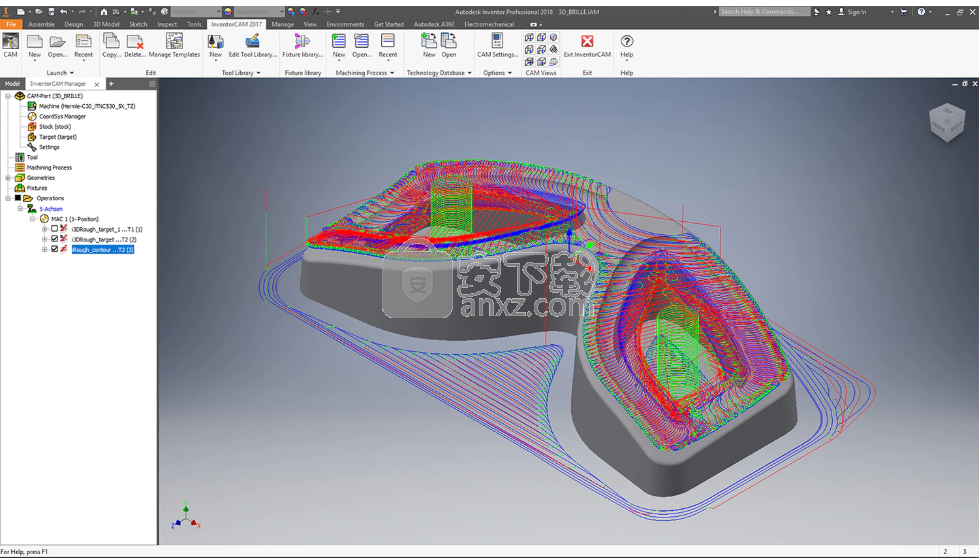
Task: Click New in Machining Process panel
Action: click(x=339, y=46)
